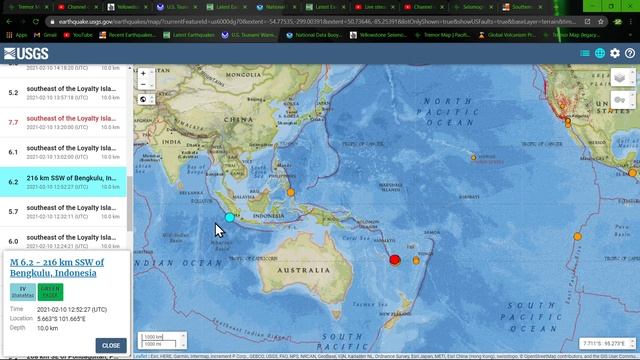Open the M 6.2 Bengkulu, Indonesia event link
640x360 pixels.
point(57,267)
